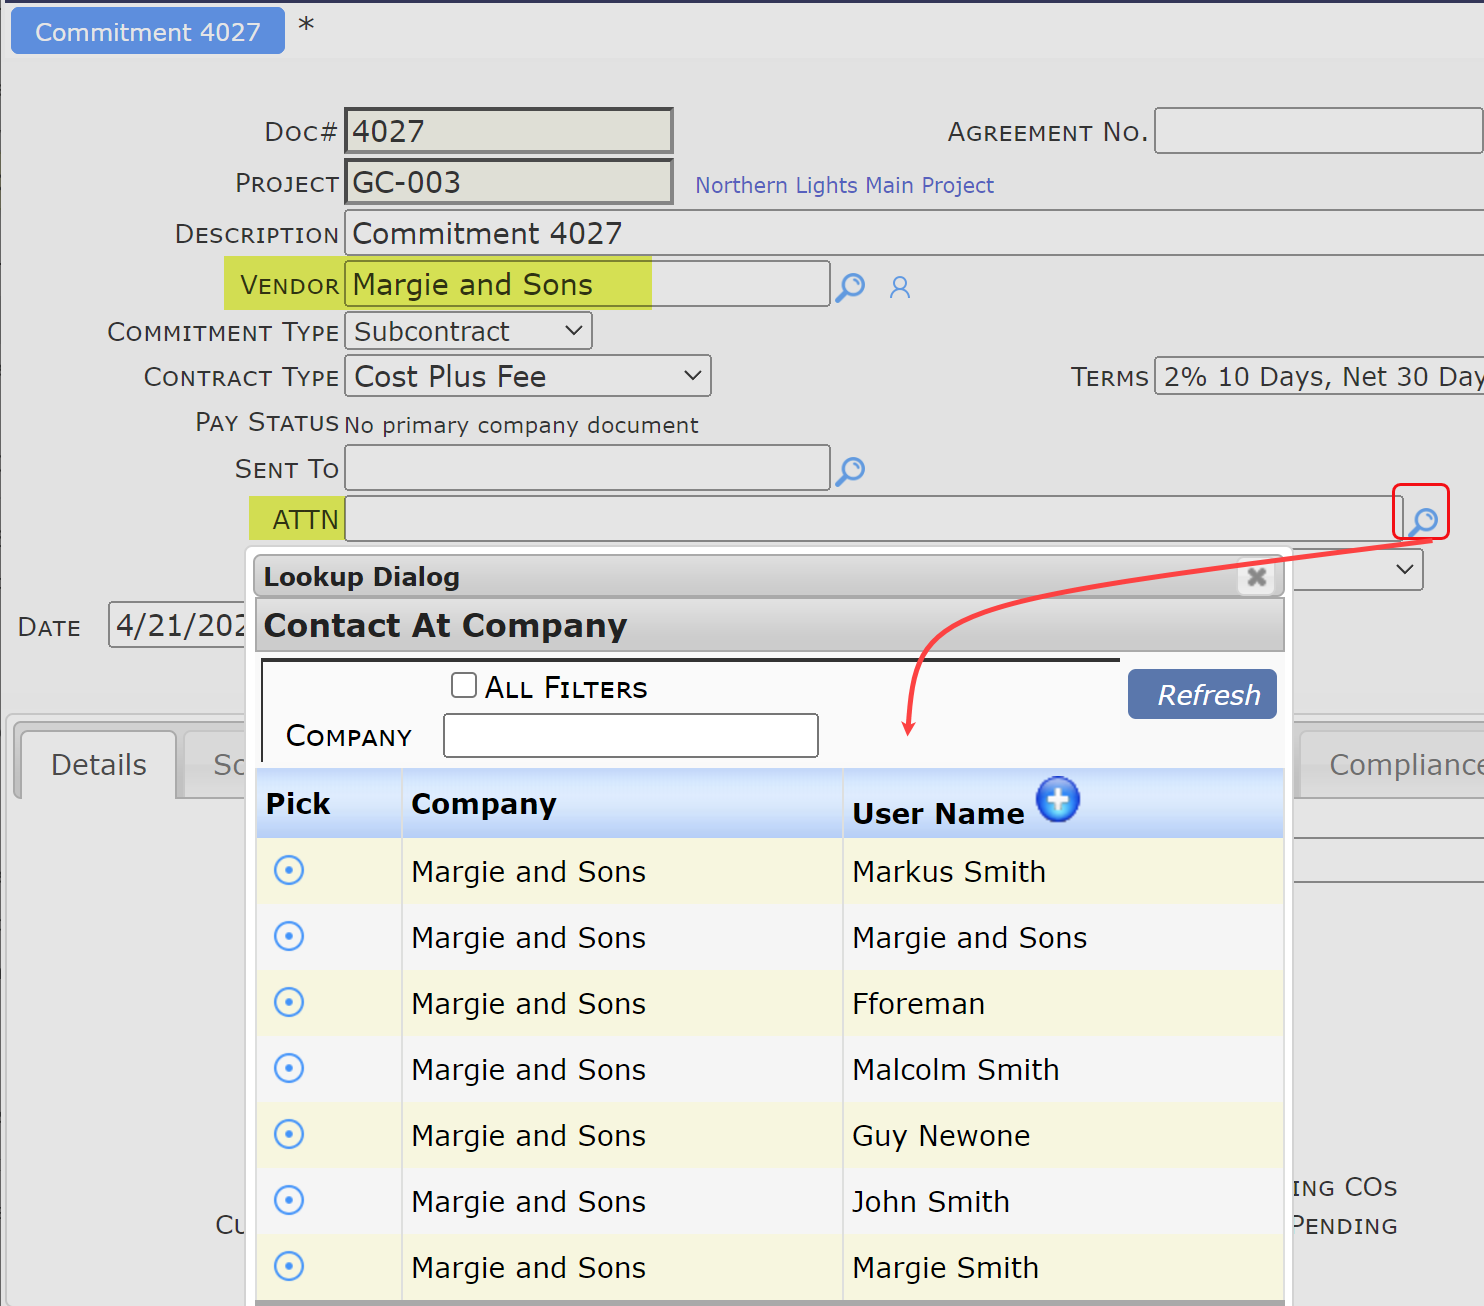Focus the Company filter input field
The height and width of the screenshot is (1306, 1484).
[631, 736]
